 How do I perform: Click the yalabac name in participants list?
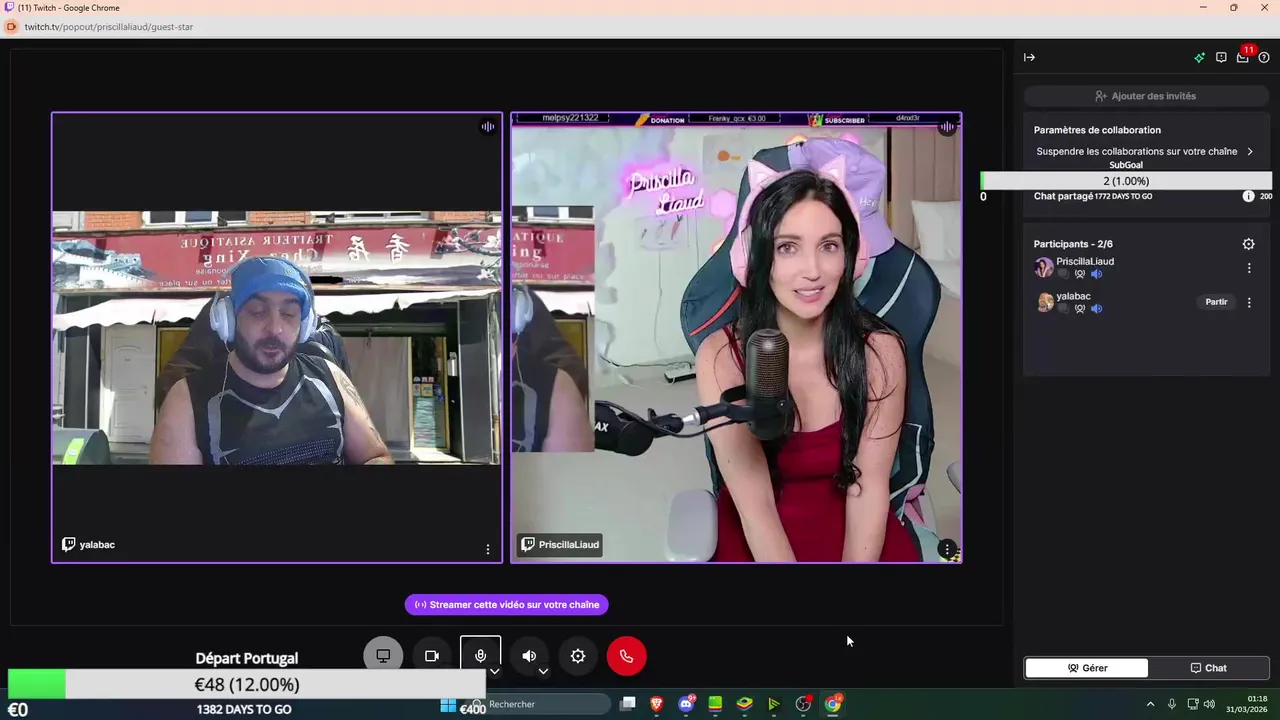[1073, 297]
